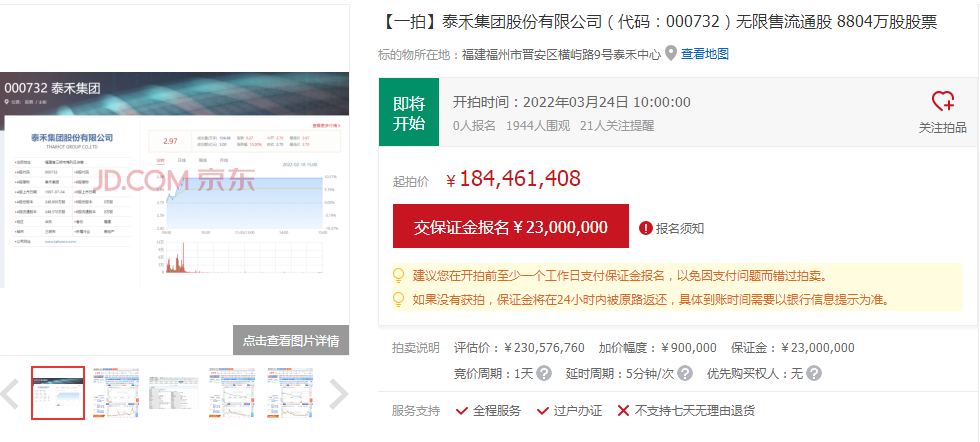
Task: Click the checkmark icon beside 全程服务
Action: tap(462, 411)
